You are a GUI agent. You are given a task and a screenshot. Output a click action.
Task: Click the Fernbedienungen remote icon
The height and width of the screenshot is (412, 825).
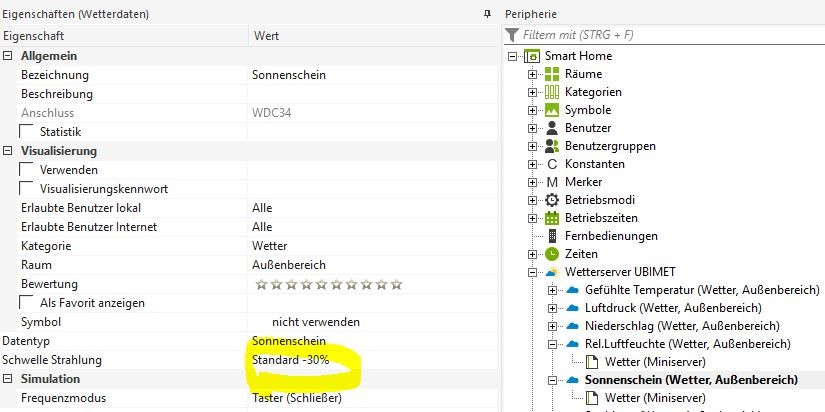coord(552,236)
